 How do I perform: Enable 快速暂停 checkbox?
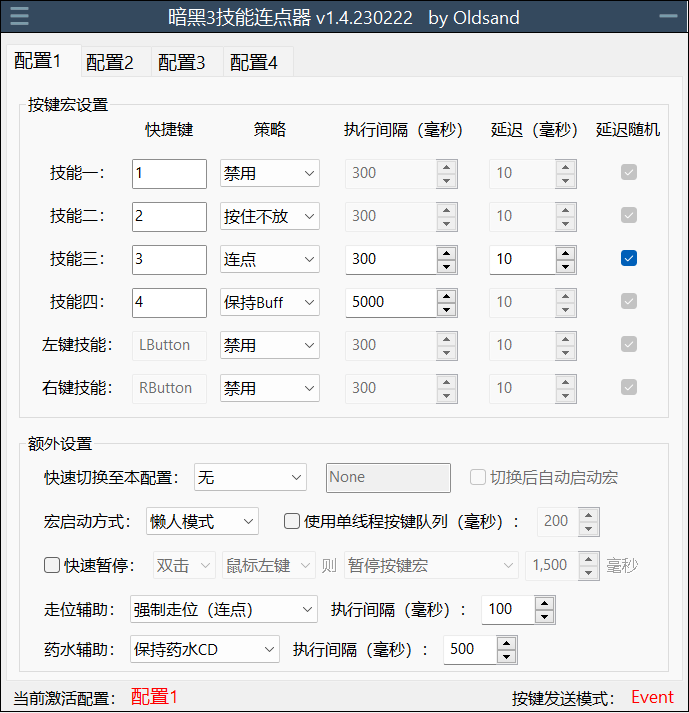click(52, 565)
